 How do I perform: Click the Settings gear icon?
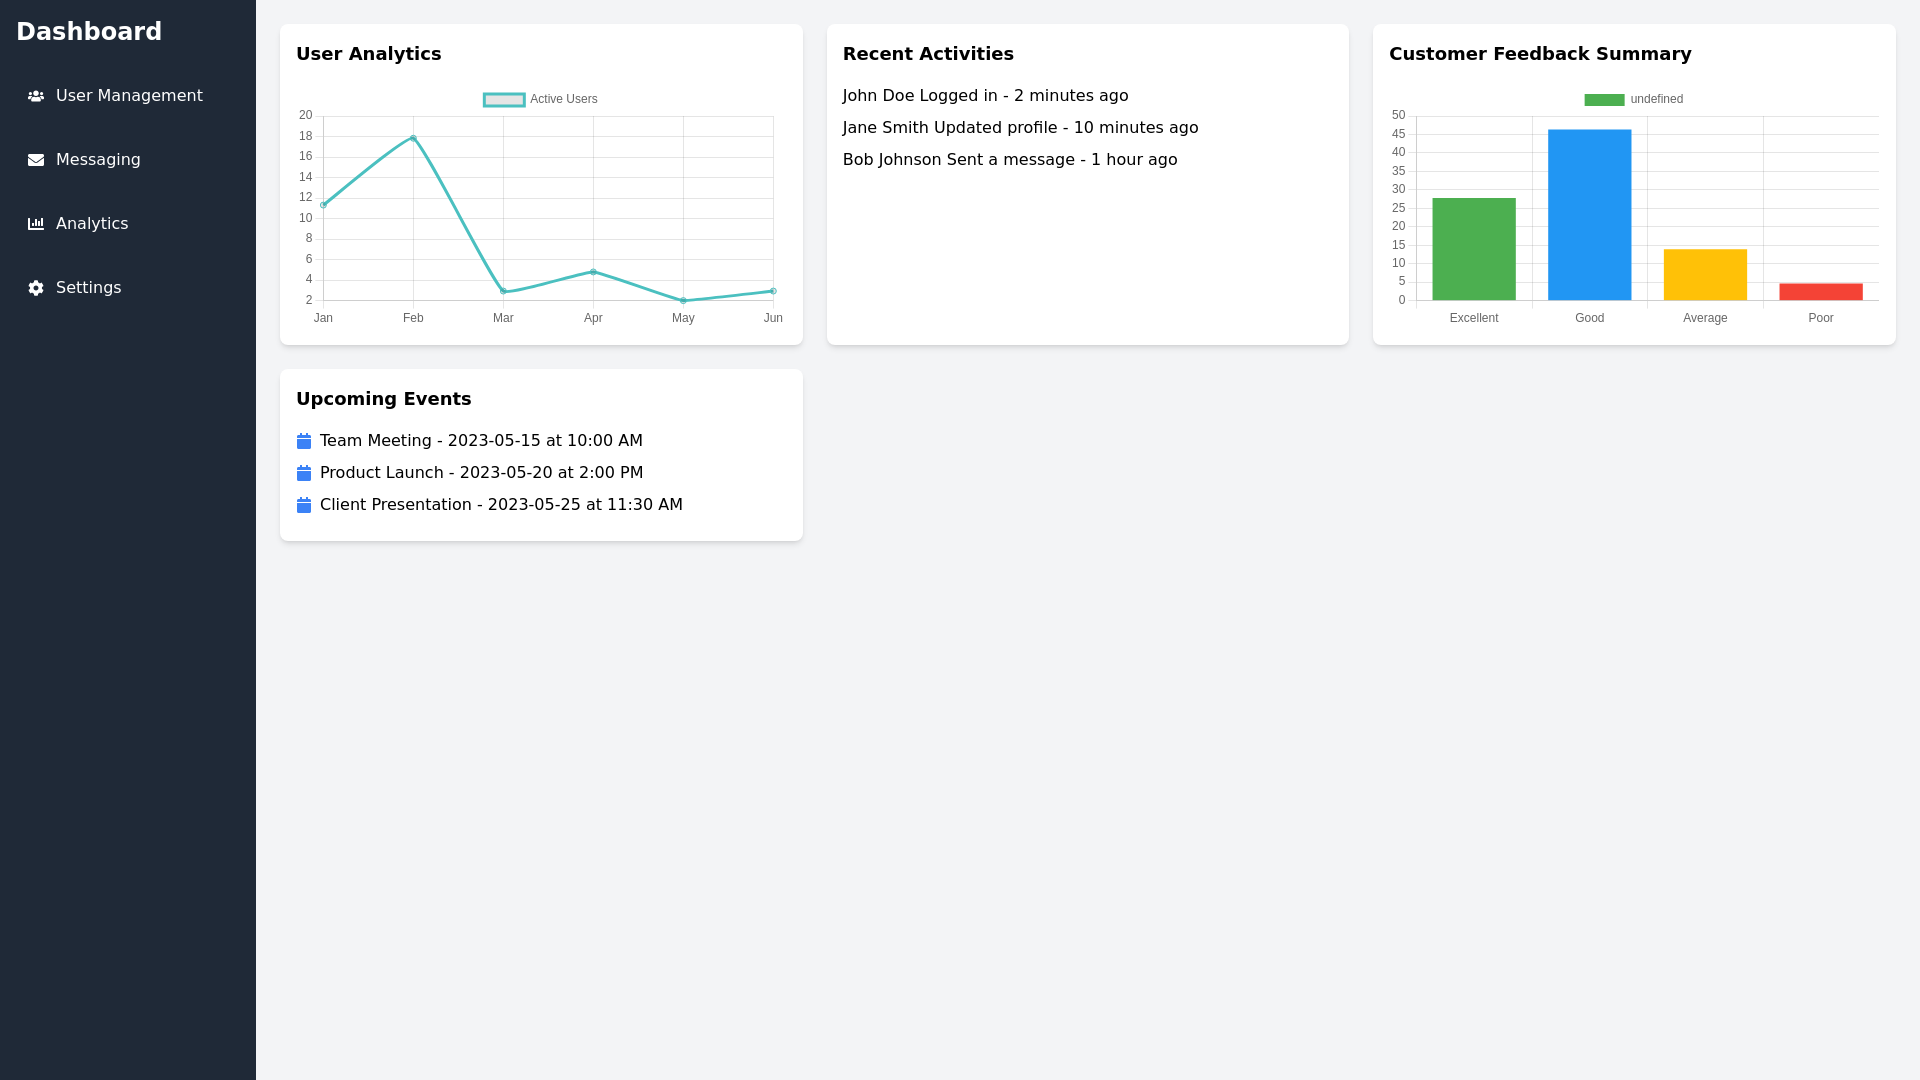pyautogui.click(x=36, y=288)
